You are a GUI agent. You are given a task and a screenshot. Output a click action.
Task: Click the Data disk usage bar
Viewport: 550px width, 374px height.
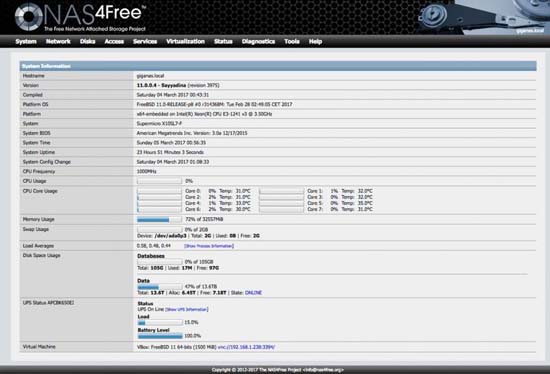[x=159, y=287]
